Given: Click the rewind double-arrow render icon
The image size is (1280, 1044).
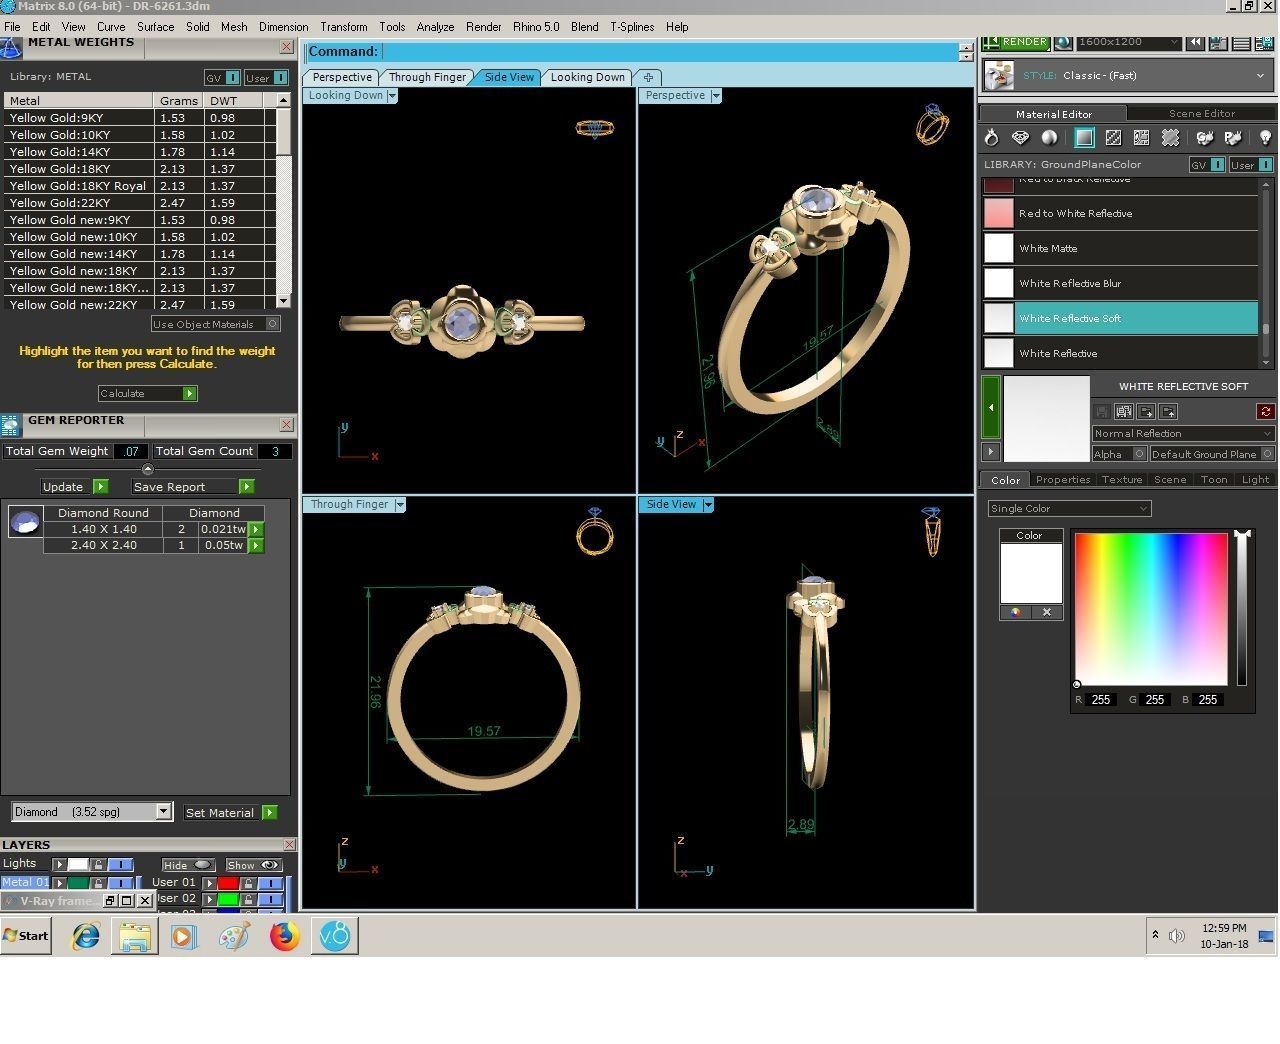Looking at the screenshot, I should (x=1195, y=43).
